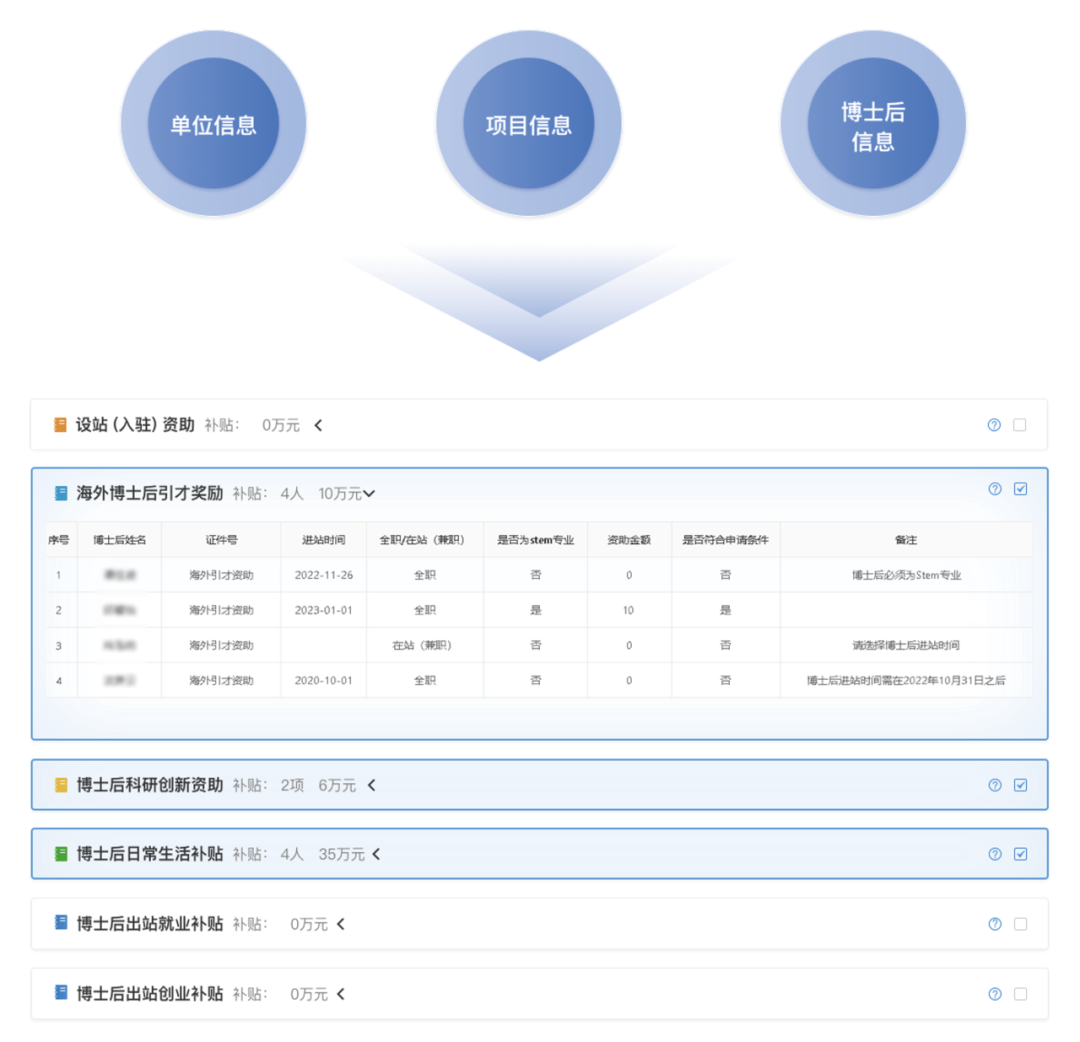The width and height of the screenshot is (1080, 1042).
Task: Click the 进站时间 column header
Action: click(x=323, y=540)
